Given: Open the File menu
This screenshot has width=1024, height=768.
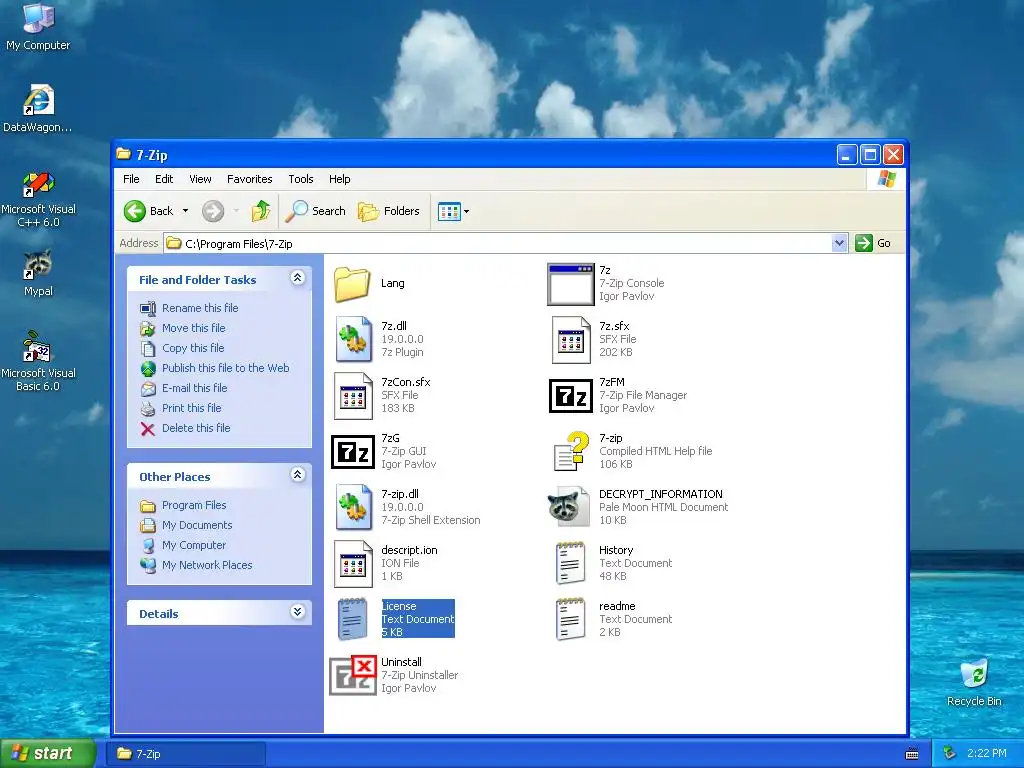Looking at the screenshot, I should (x=131, y=179).
